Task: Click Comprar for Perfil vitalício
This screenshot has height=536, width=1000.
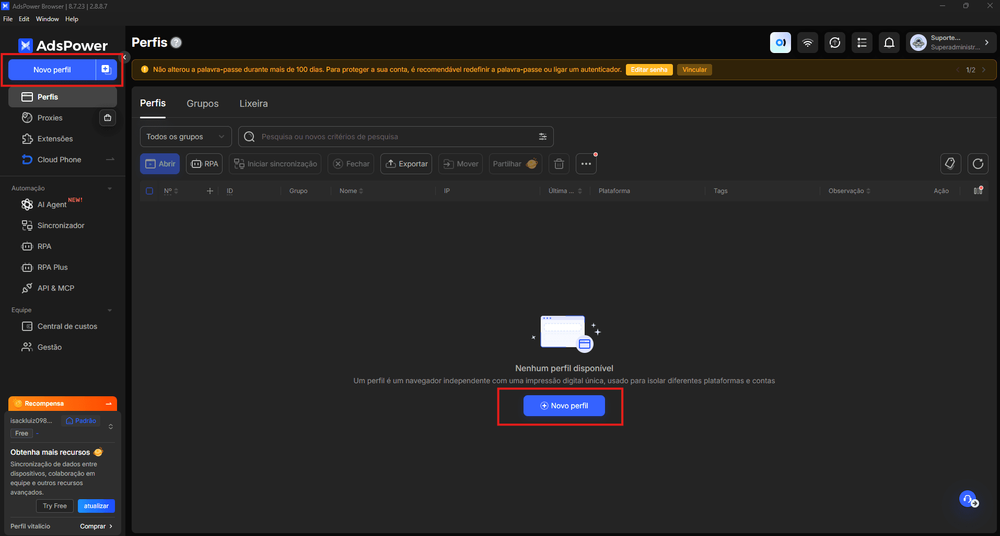Action: pyautogui.click(x=96, y=526)
